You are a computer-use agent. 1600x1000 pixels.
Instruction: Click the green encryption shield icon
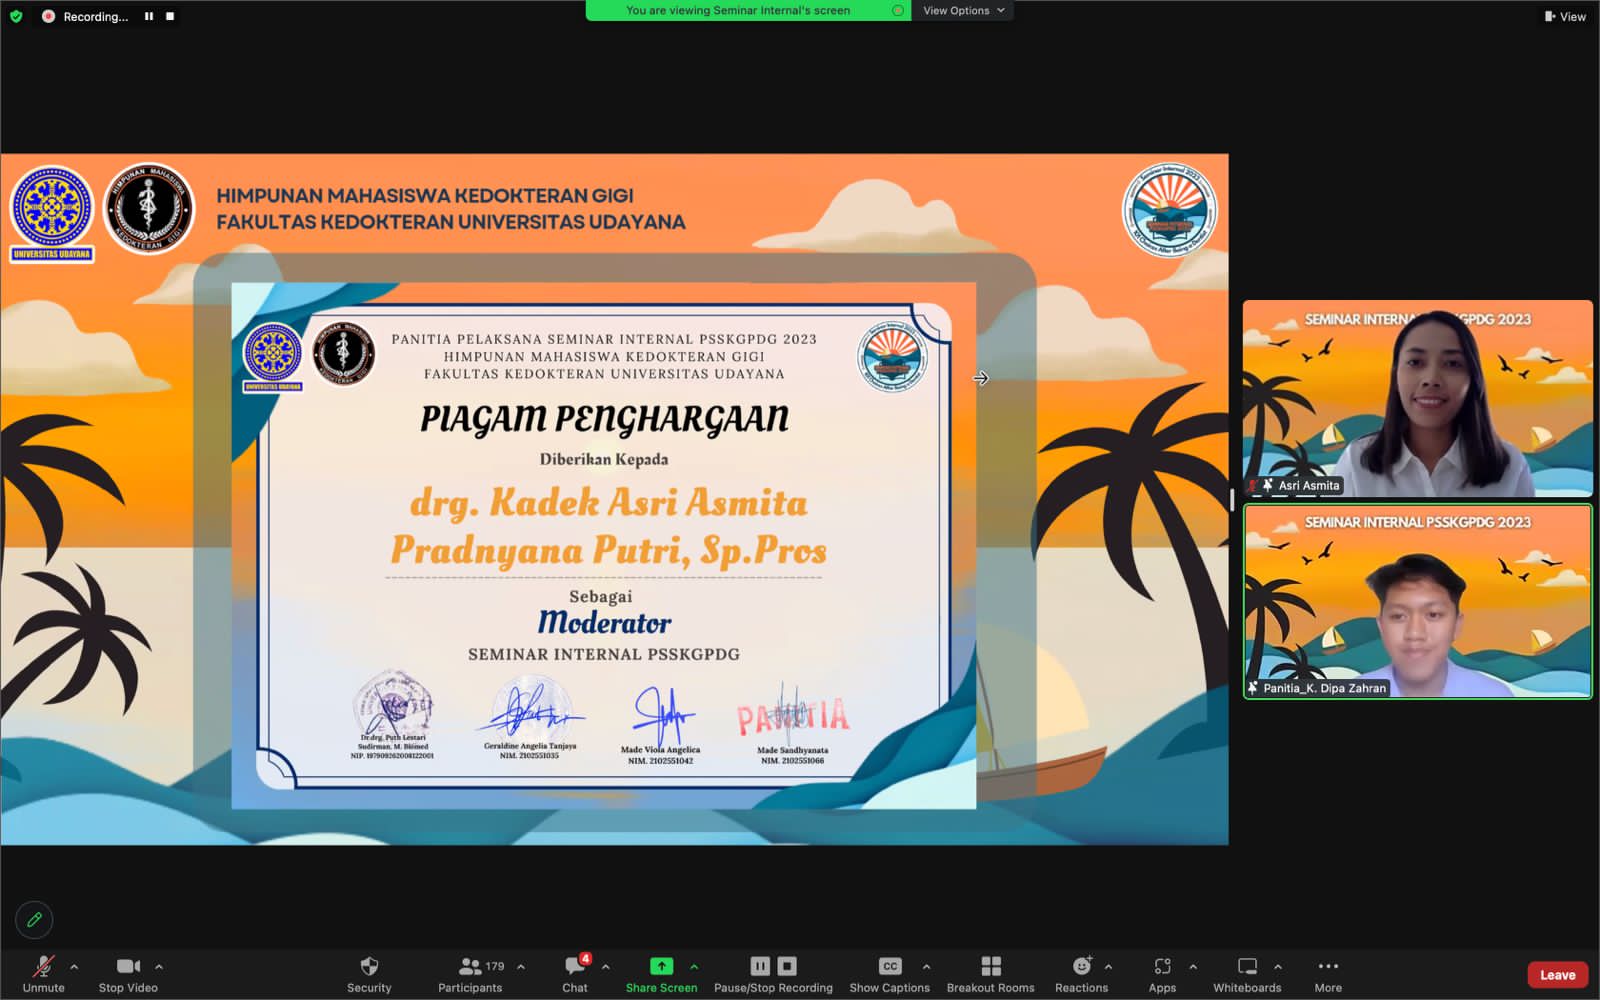(16, 16)
